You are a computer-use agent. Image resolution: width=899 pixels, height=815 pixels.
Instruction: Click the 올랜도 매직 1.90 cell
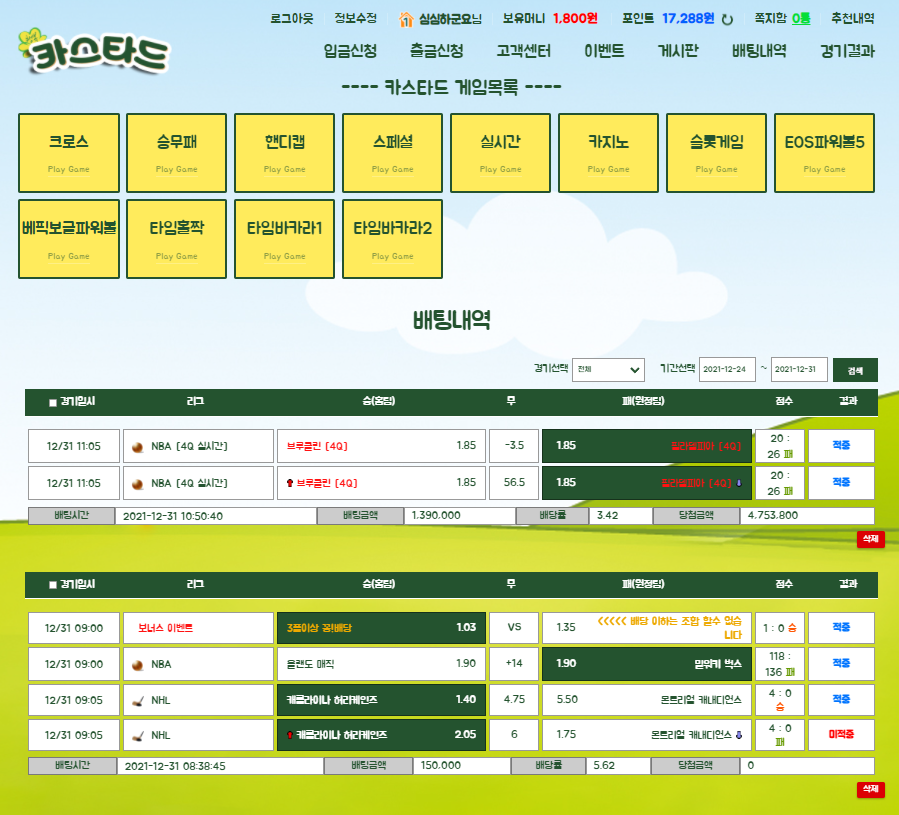click(x=381, y=664)
